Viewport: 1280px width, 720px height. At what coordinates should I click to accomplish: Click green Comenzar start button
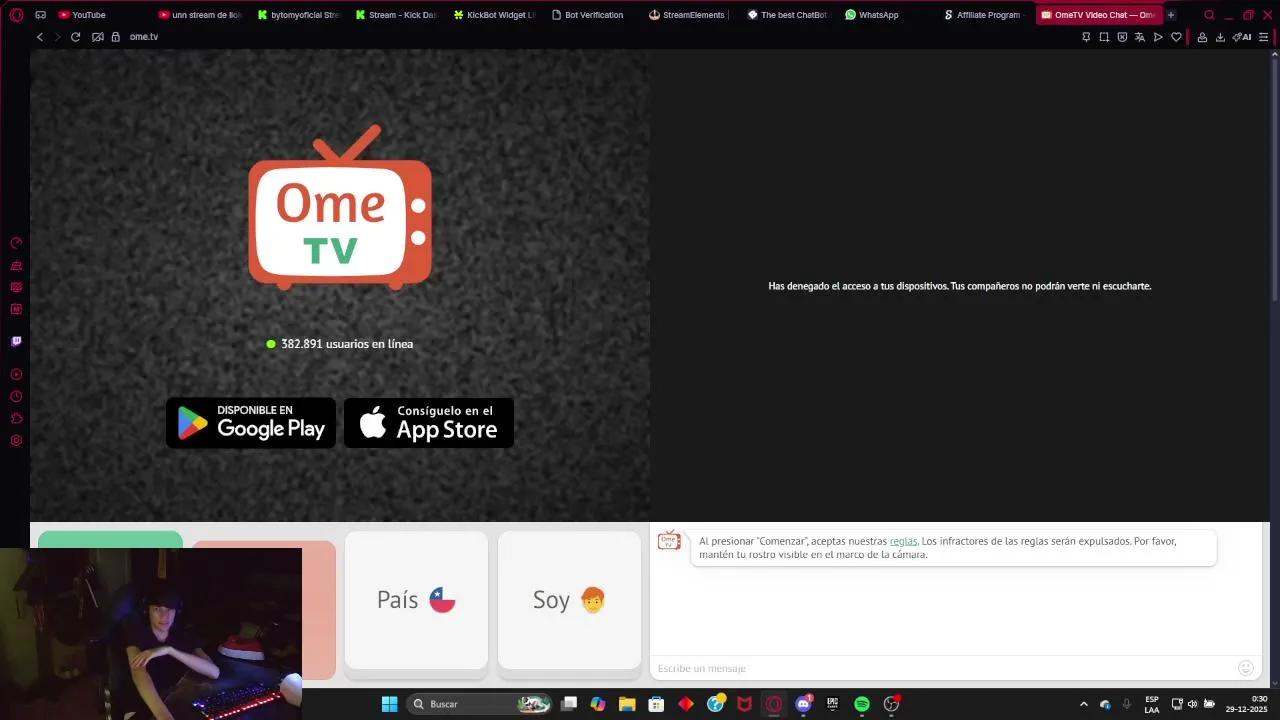tap(110, 540)
